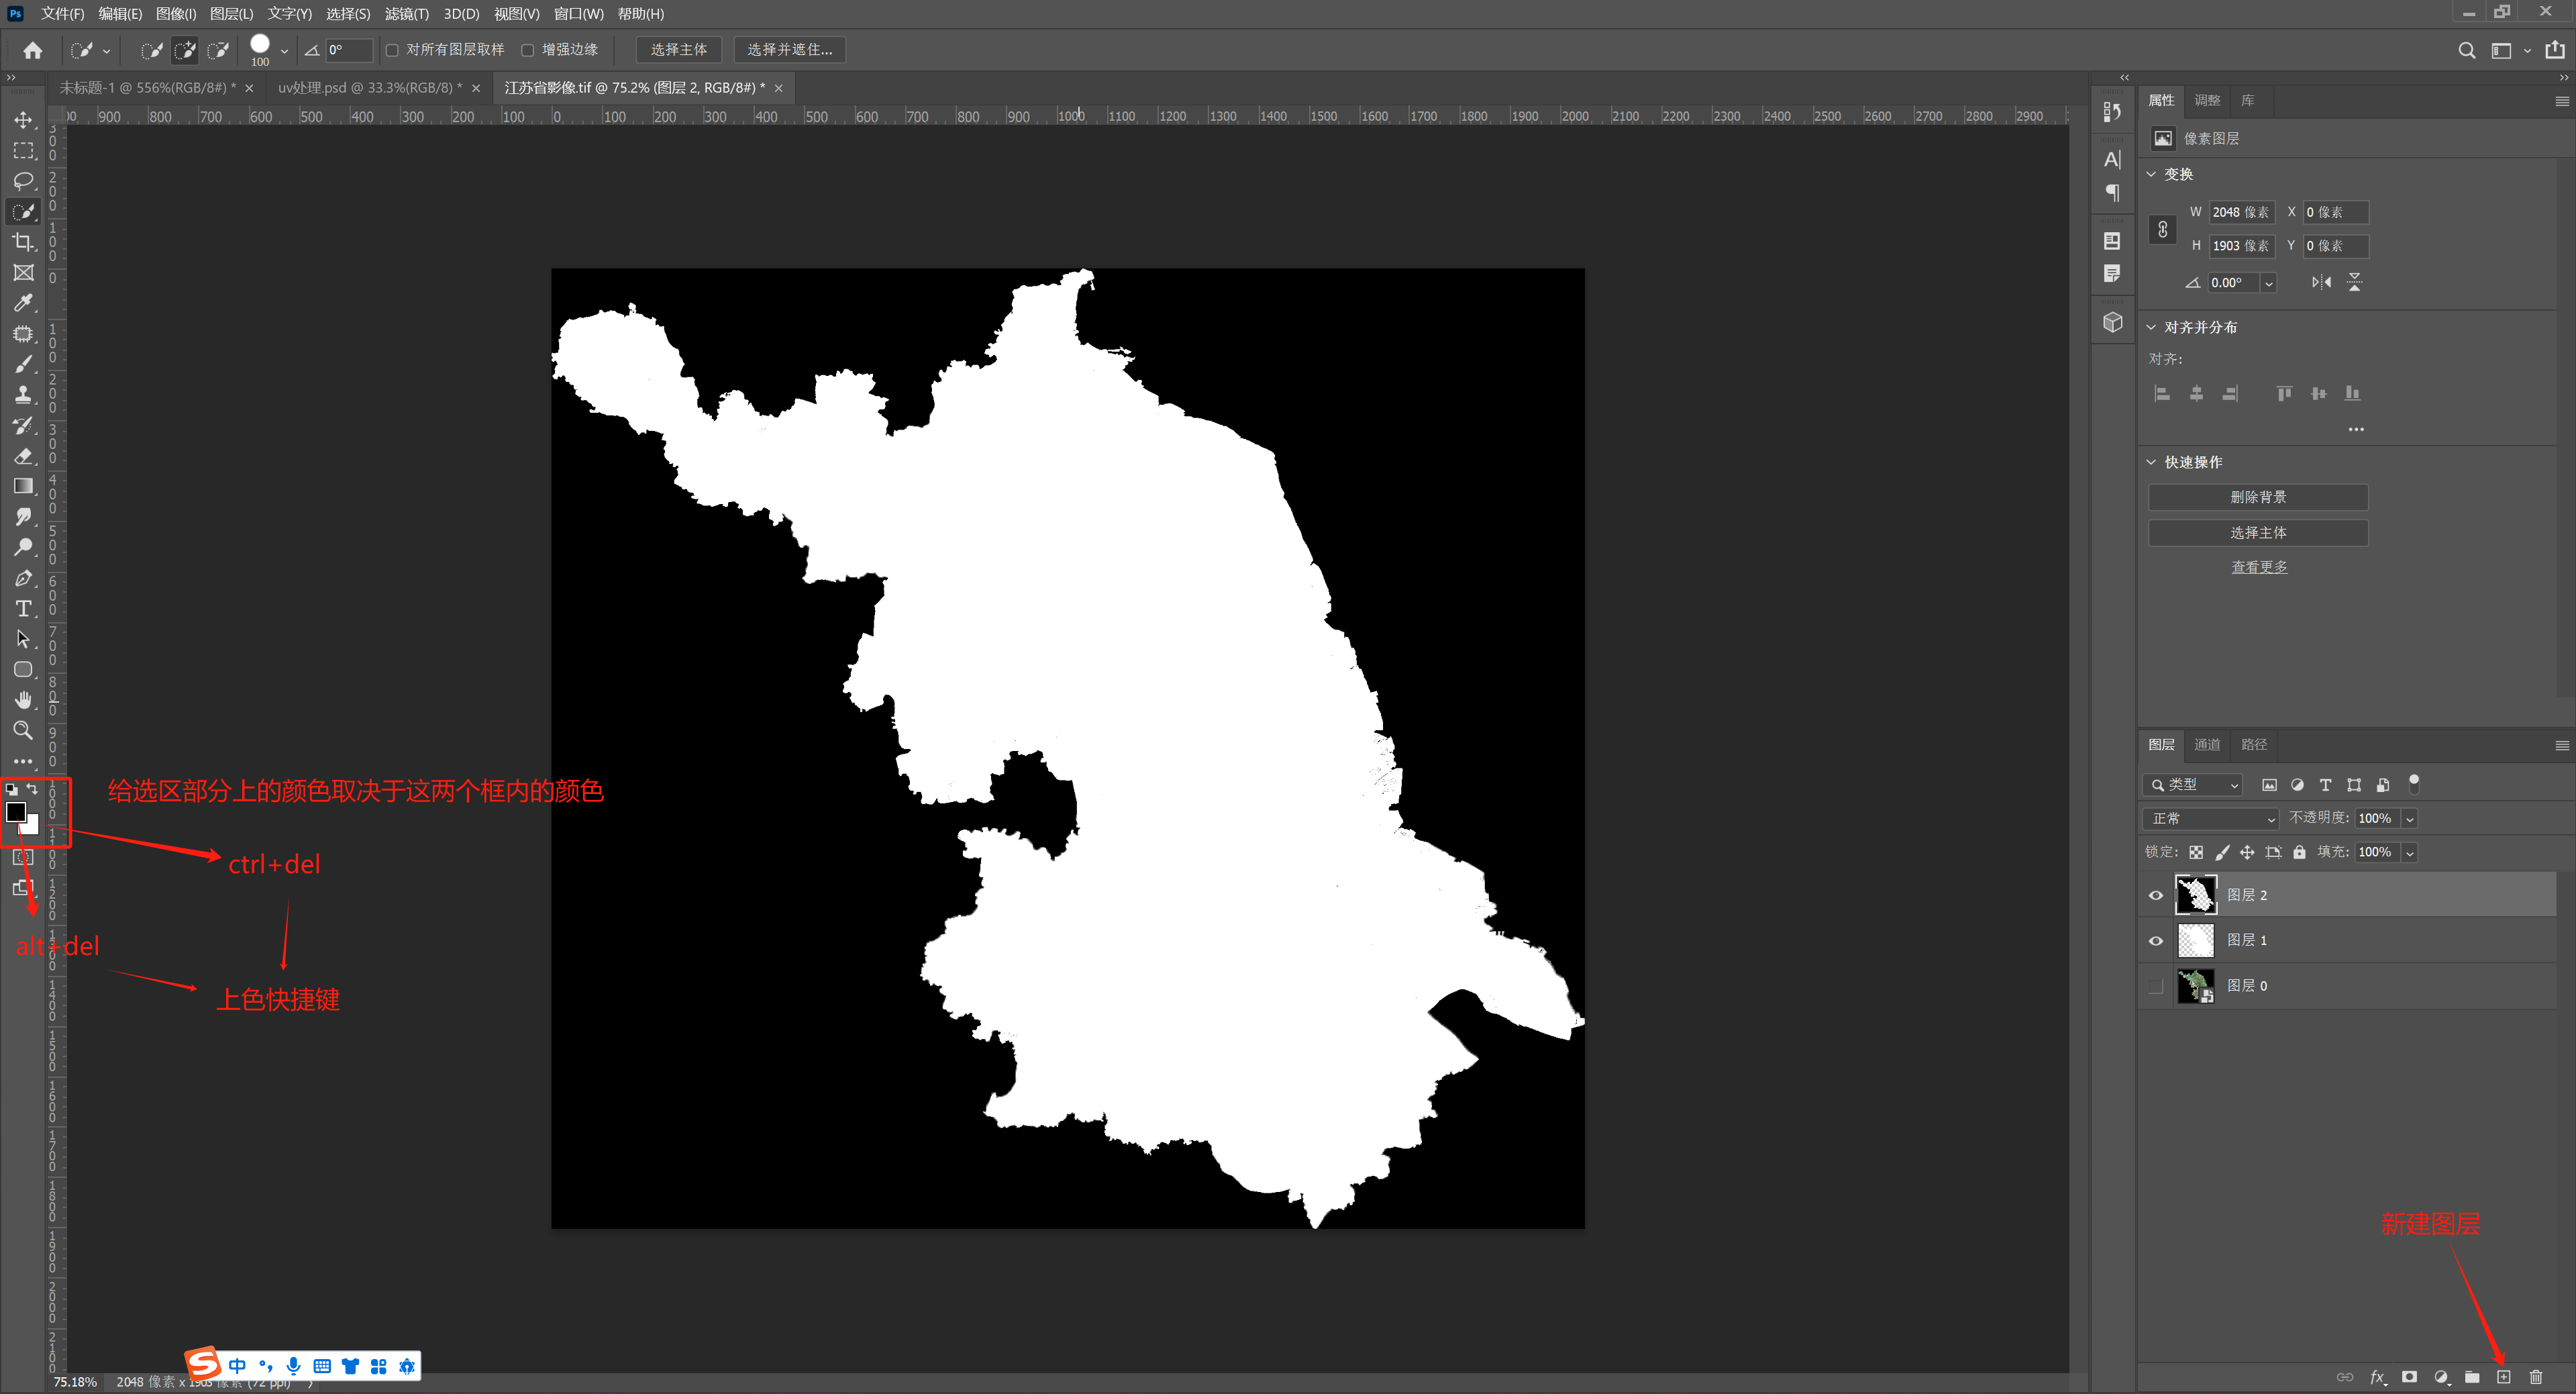Switch to uv处理.psd document tab
Viewport: 2576px width, 1394px height.
(370, 88)
